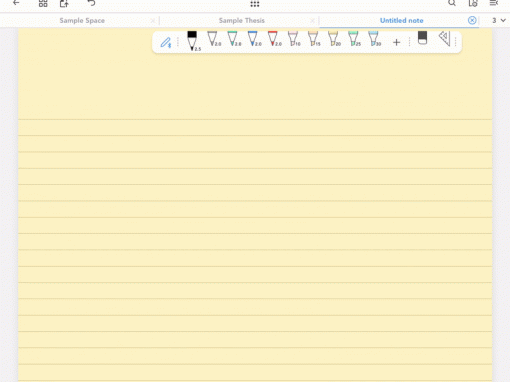Switch to the Sample Space tab
Screen dimensions: 510x382
(x=82, y=21)
